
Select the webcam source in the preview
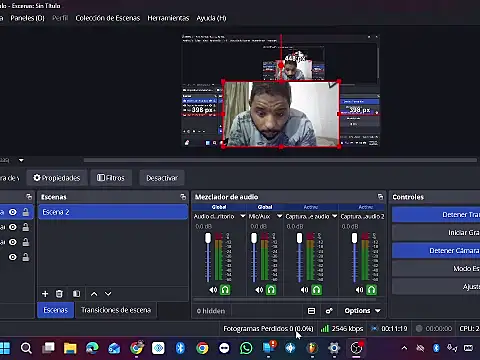coord(281,114)
